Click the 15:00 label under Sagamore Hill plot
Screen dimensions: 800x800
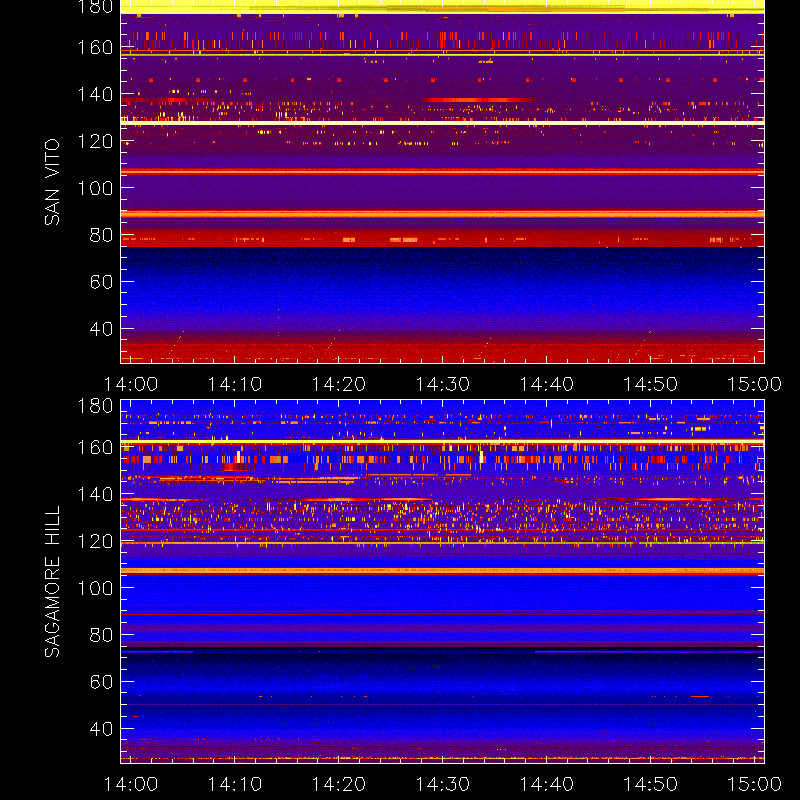coord(754,784)
